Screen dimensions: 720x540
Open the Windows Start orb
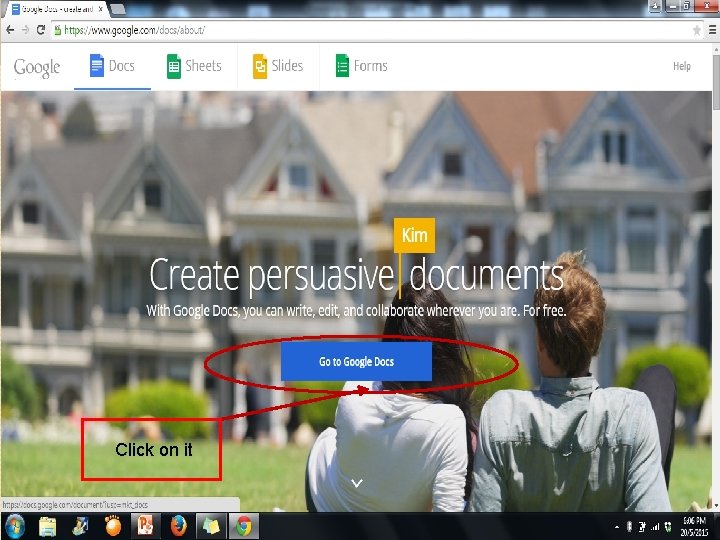[15, 526]
